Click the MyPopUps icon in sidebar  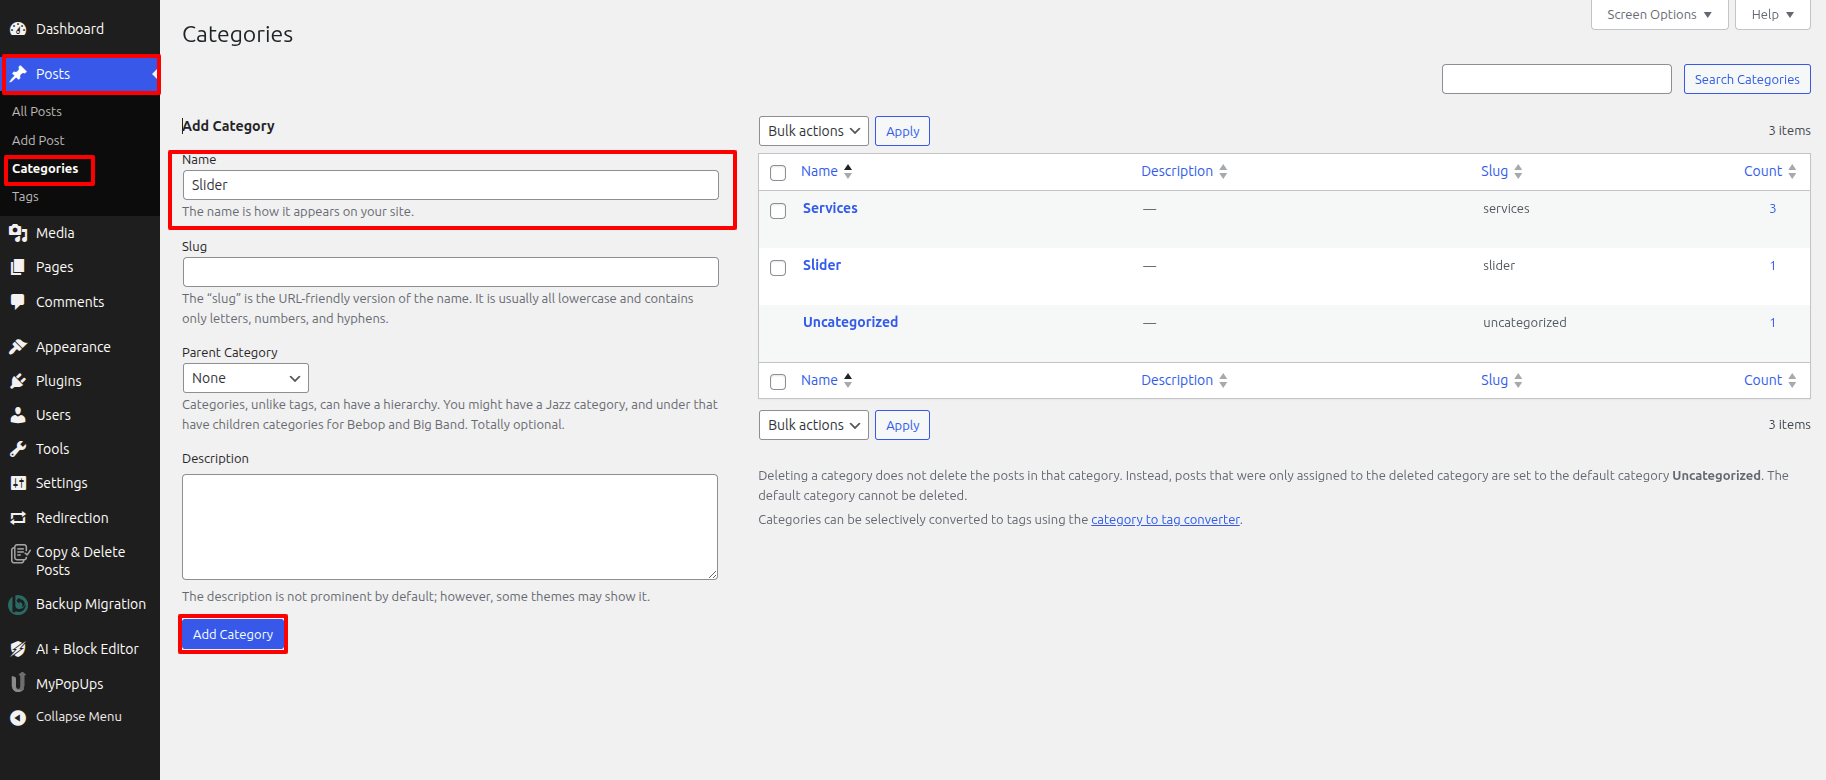tap(18, 683)
